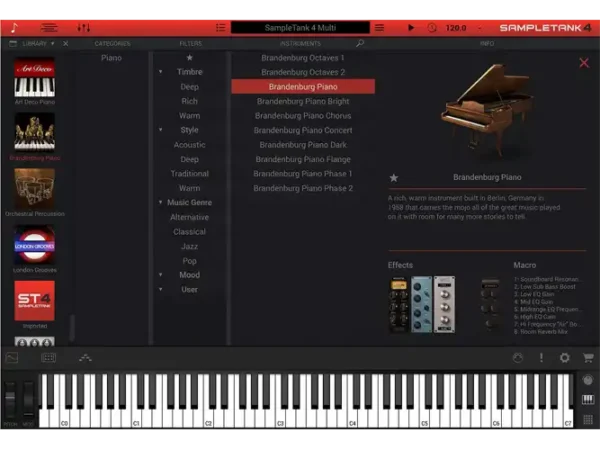Click macro entry Room Reverb Mix

click(x=541, y=332)
